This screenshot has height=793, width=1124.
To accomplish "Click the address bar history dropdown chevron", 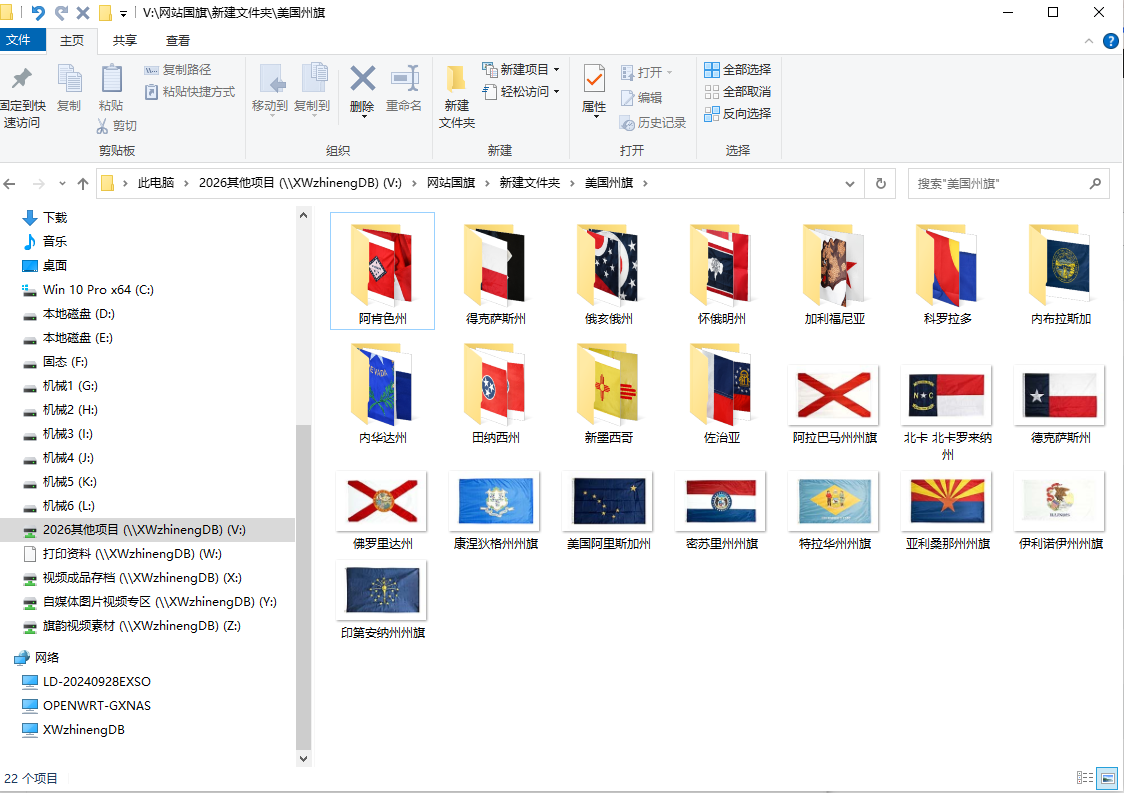I will pyautogui.click(x=849, y=184).
